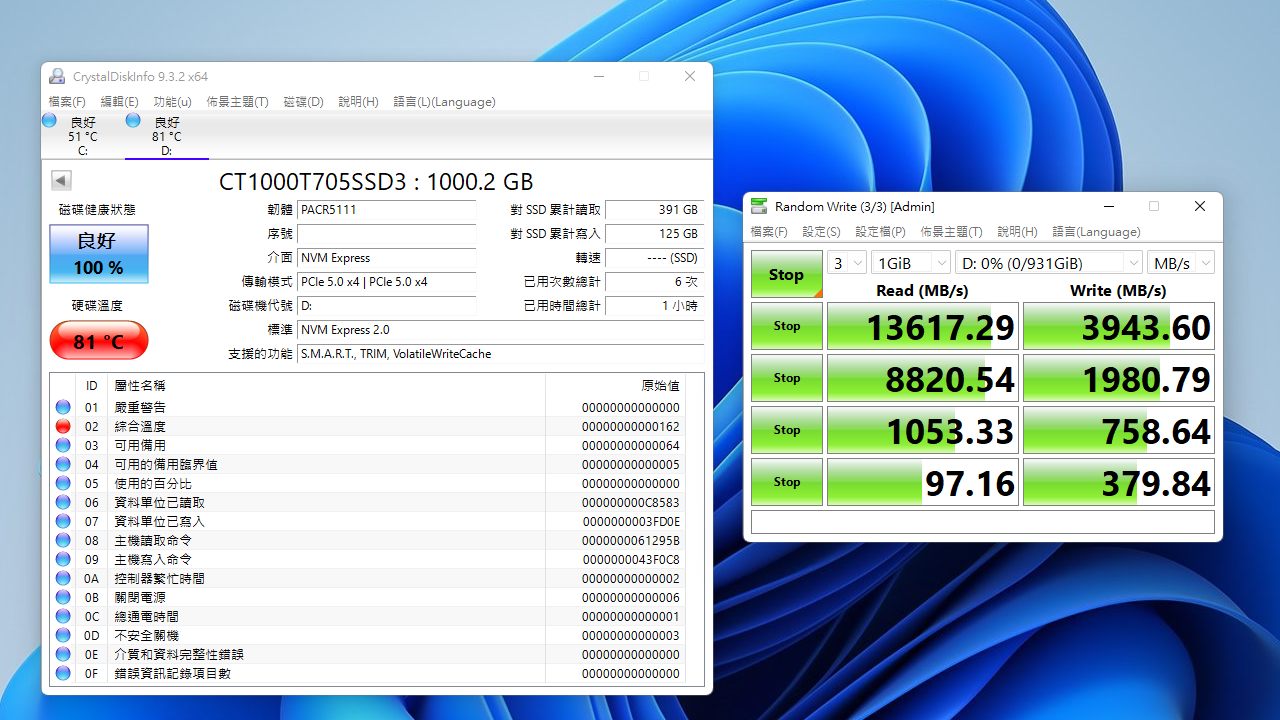Click the red 81 °C temperature button
The width and height of the screenshot is (1280, 720).
pyautogui.click(x=99, y=341)
